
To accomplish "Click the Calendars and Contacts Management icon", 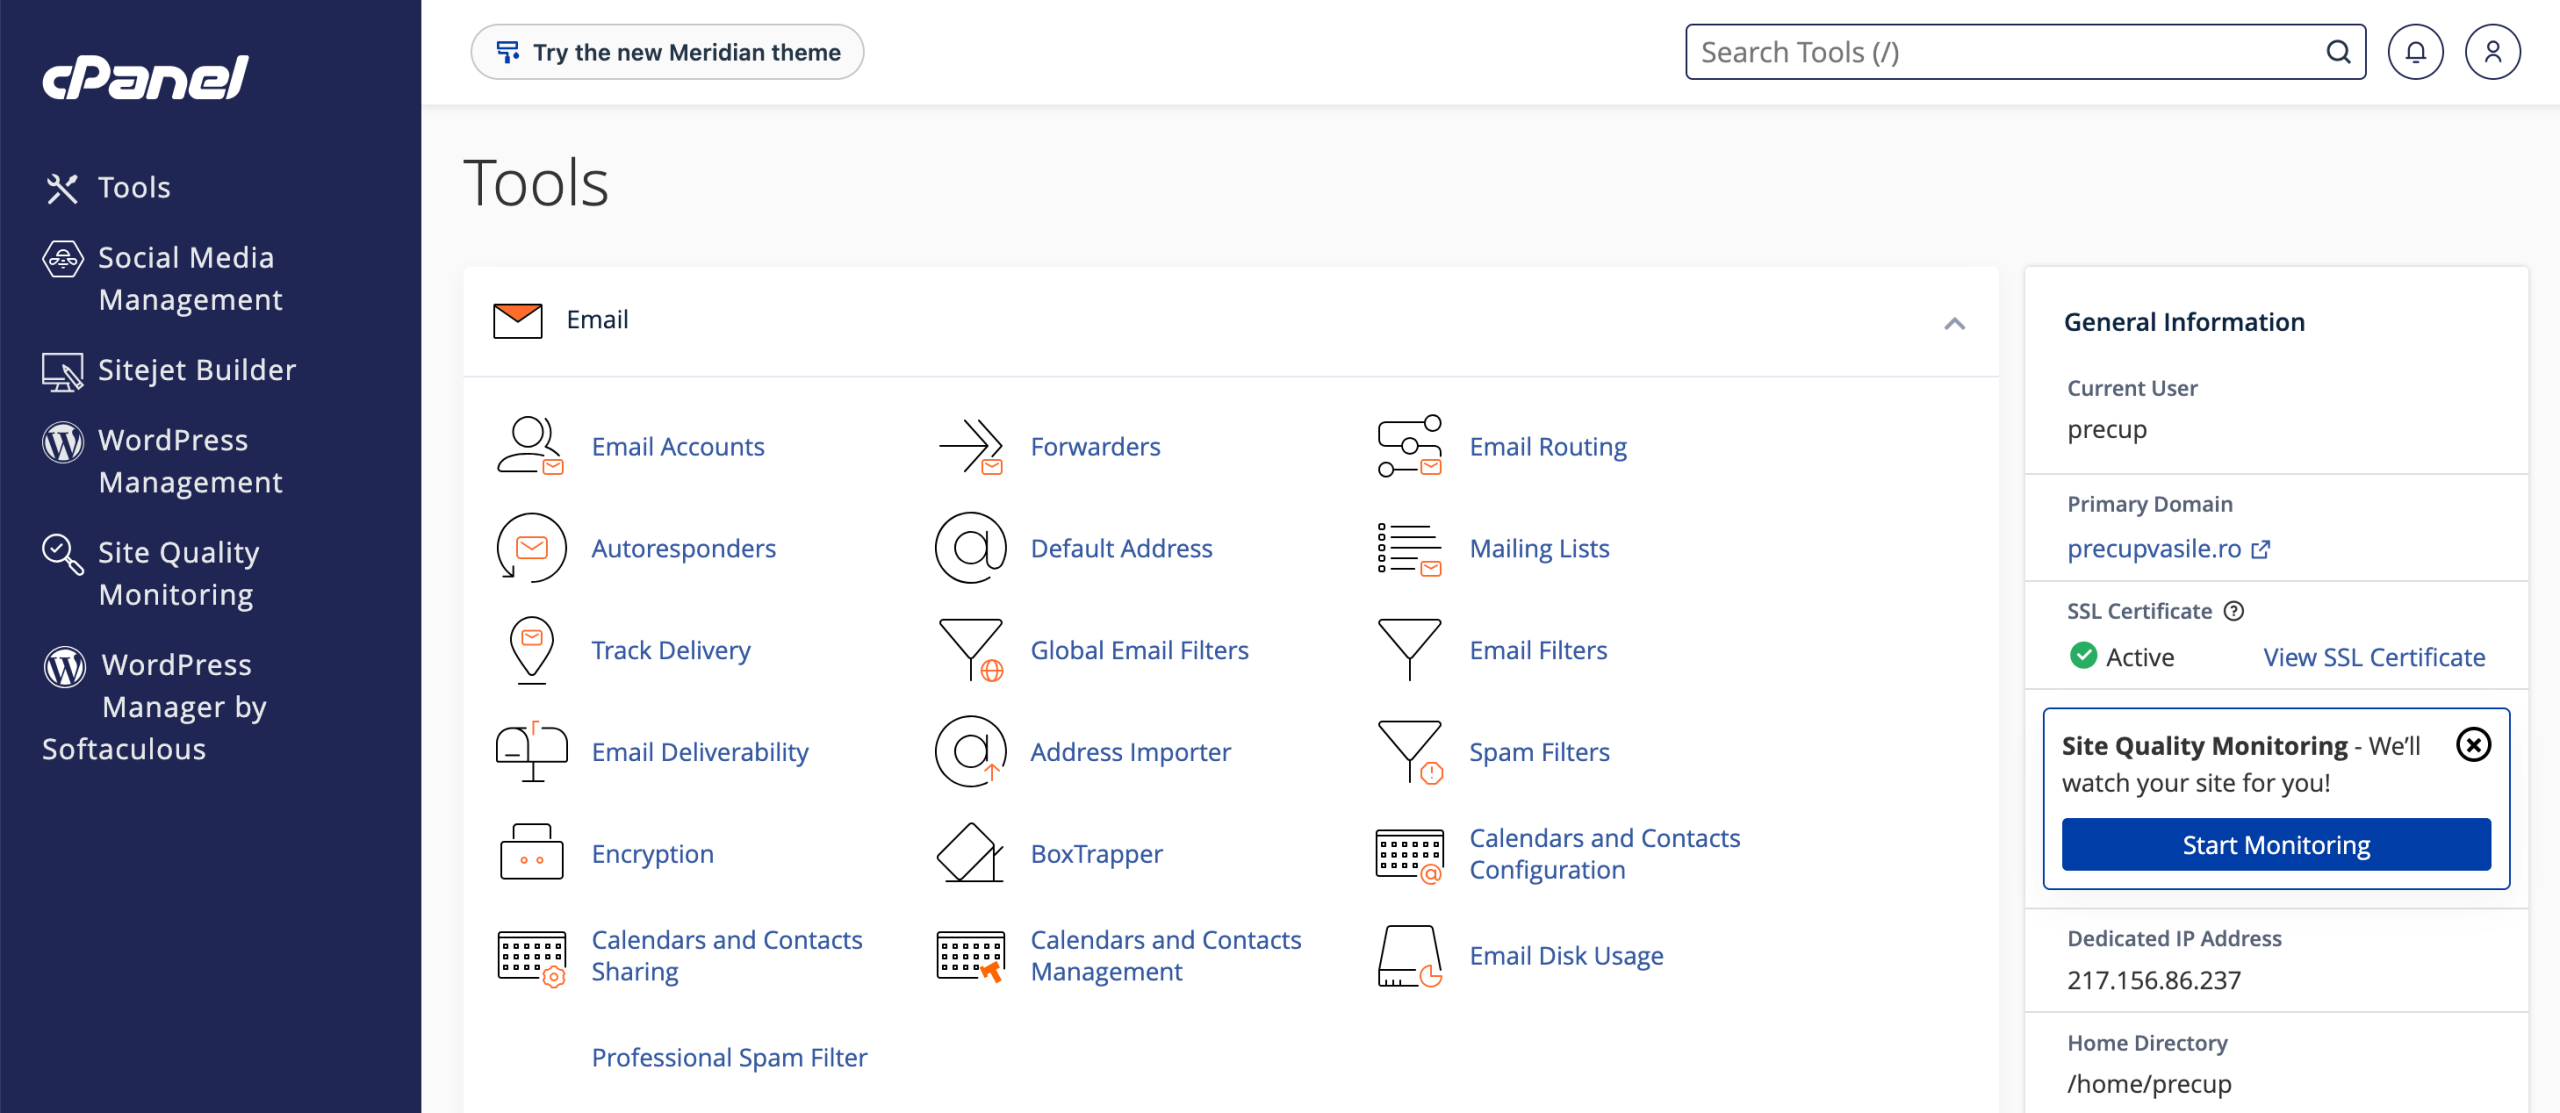I will (970, 956).
